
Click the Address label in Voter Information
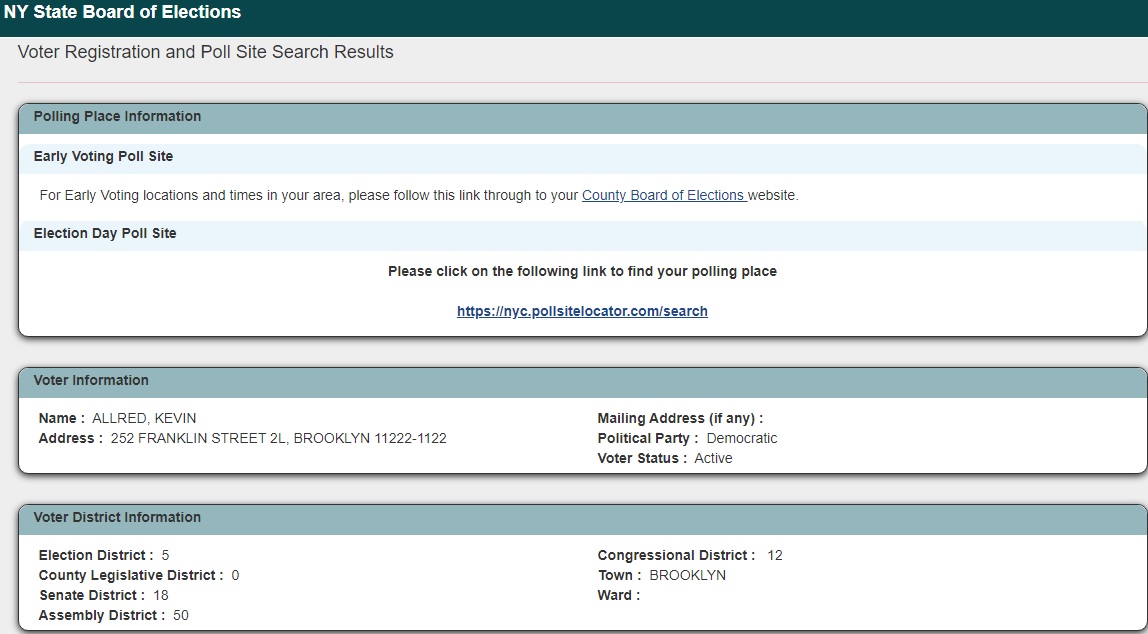(70, 439)
